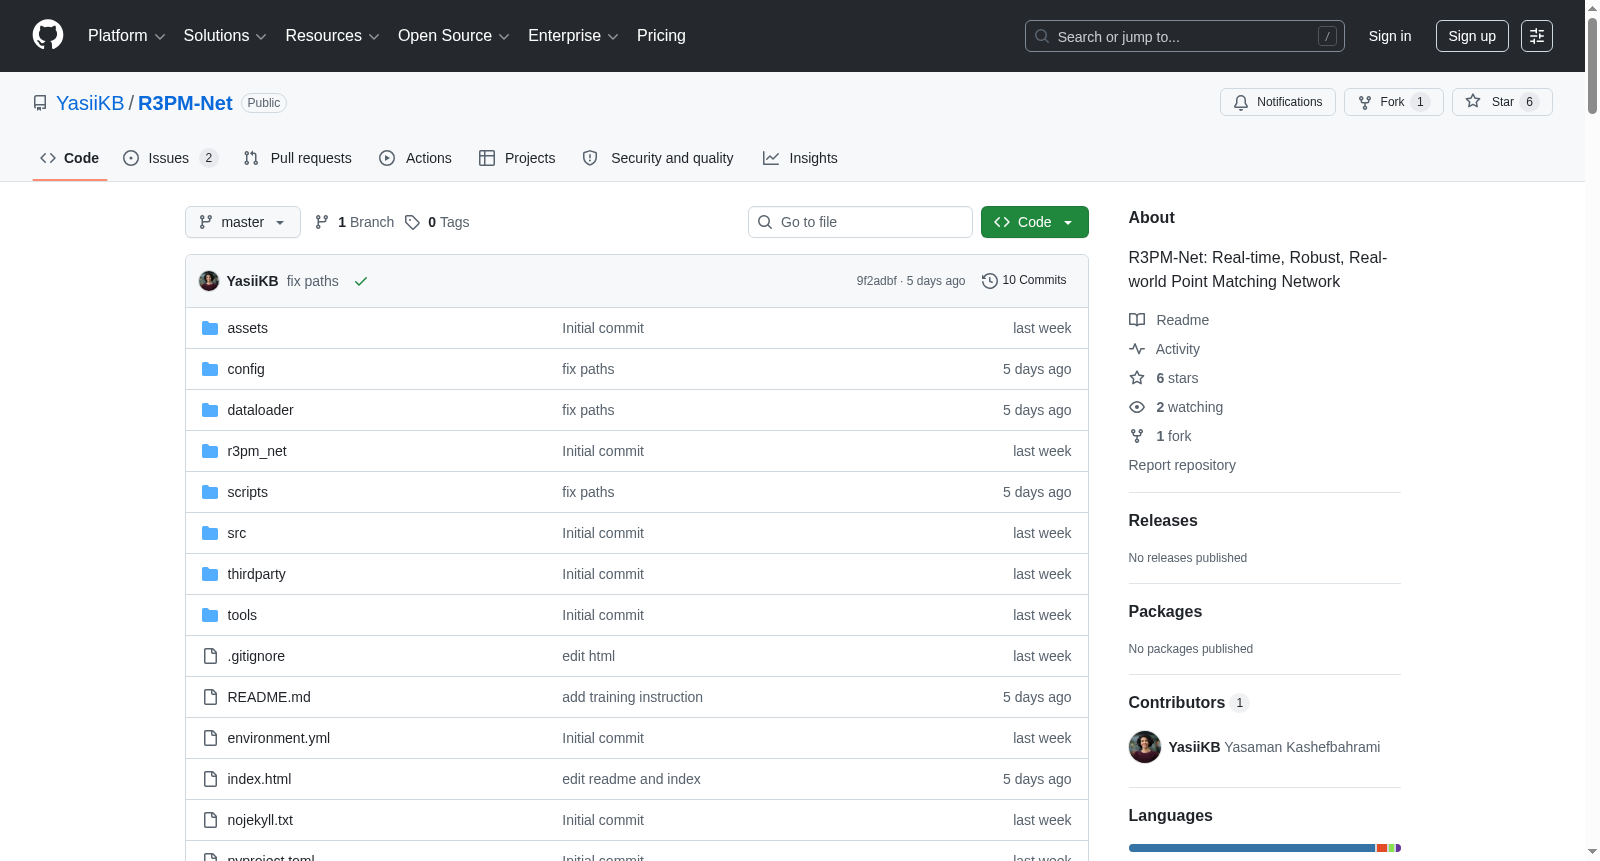The image size is (1600, 861).
Task: Click the blue segment of the languages bar
Action: (1252, 848)
